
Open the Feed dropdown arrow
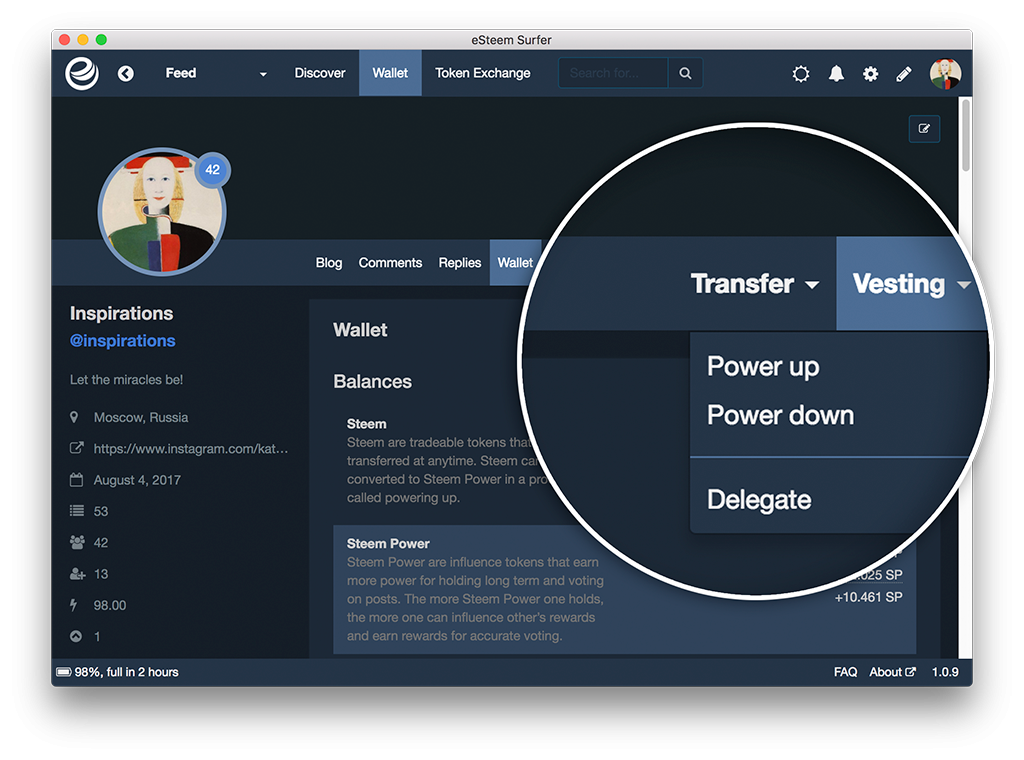tap(263, 74)
